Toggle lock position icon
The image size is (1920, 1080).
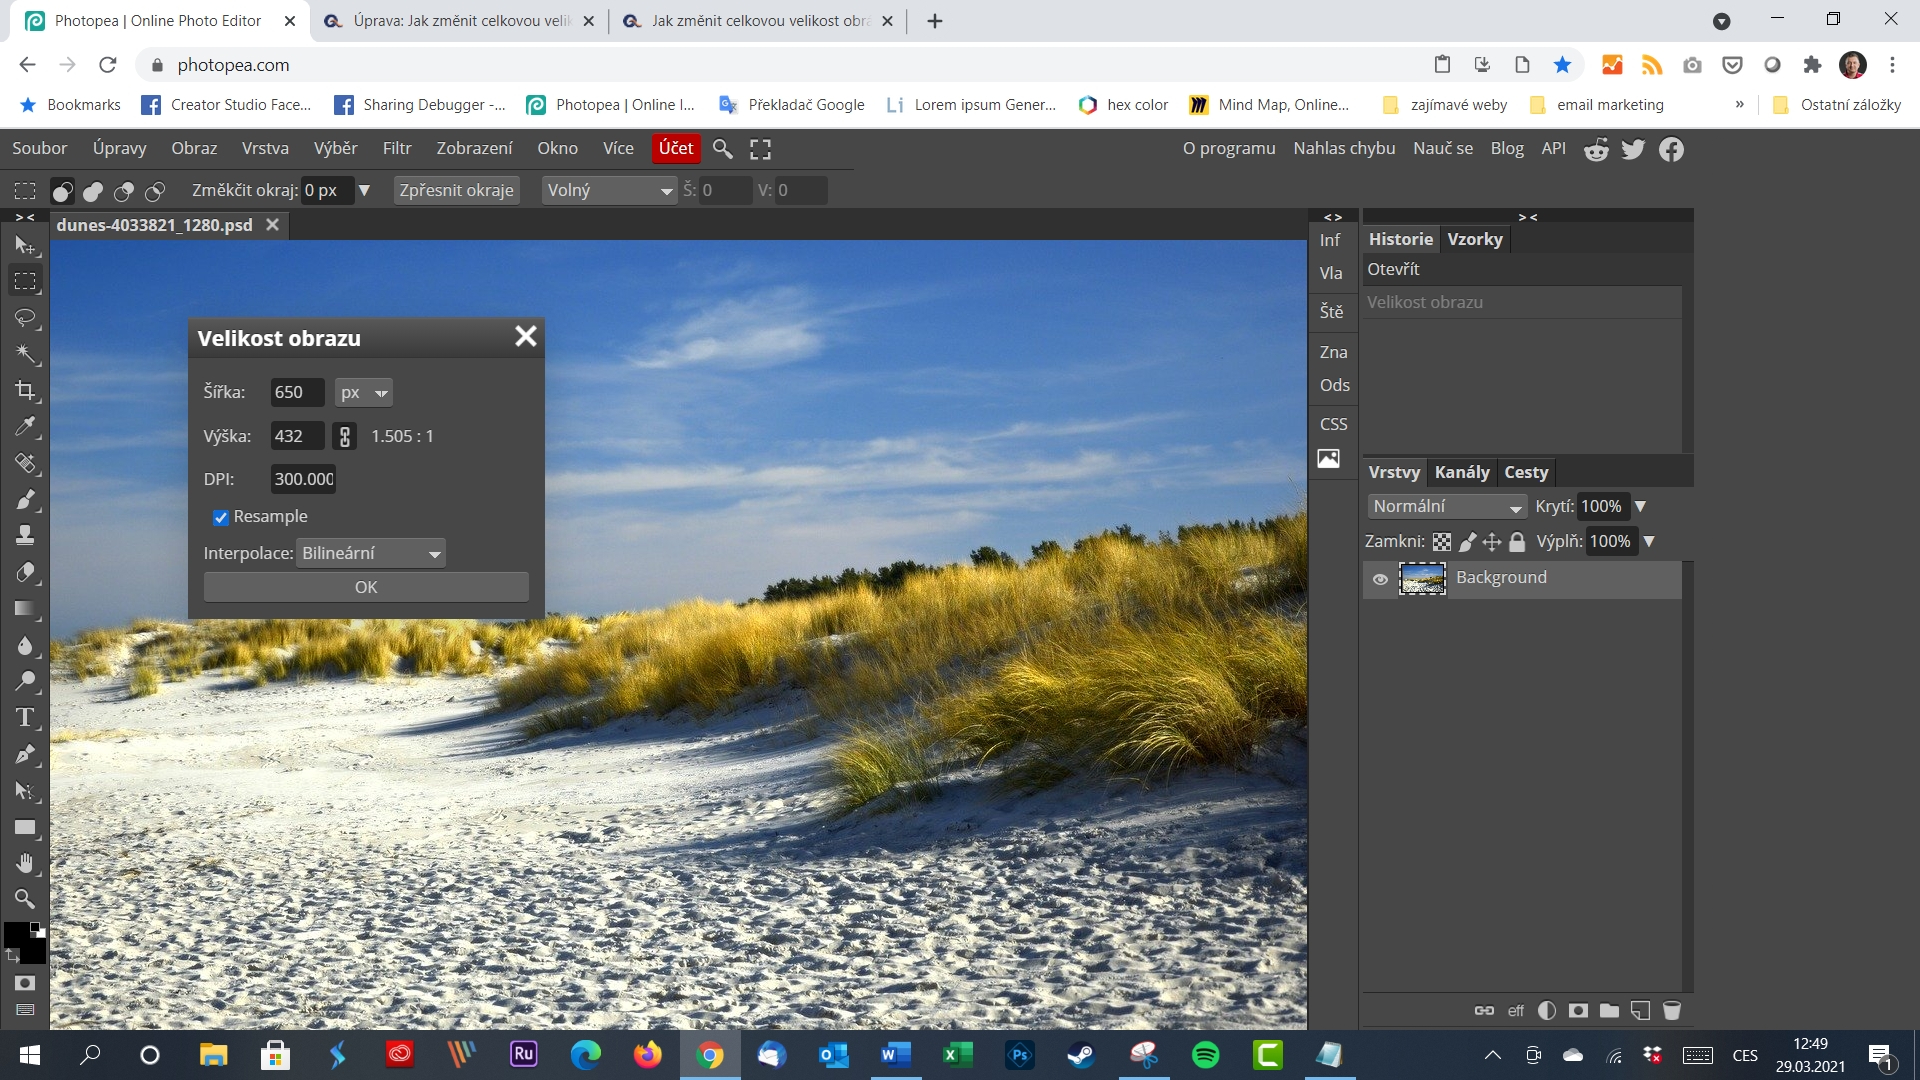1492,542
